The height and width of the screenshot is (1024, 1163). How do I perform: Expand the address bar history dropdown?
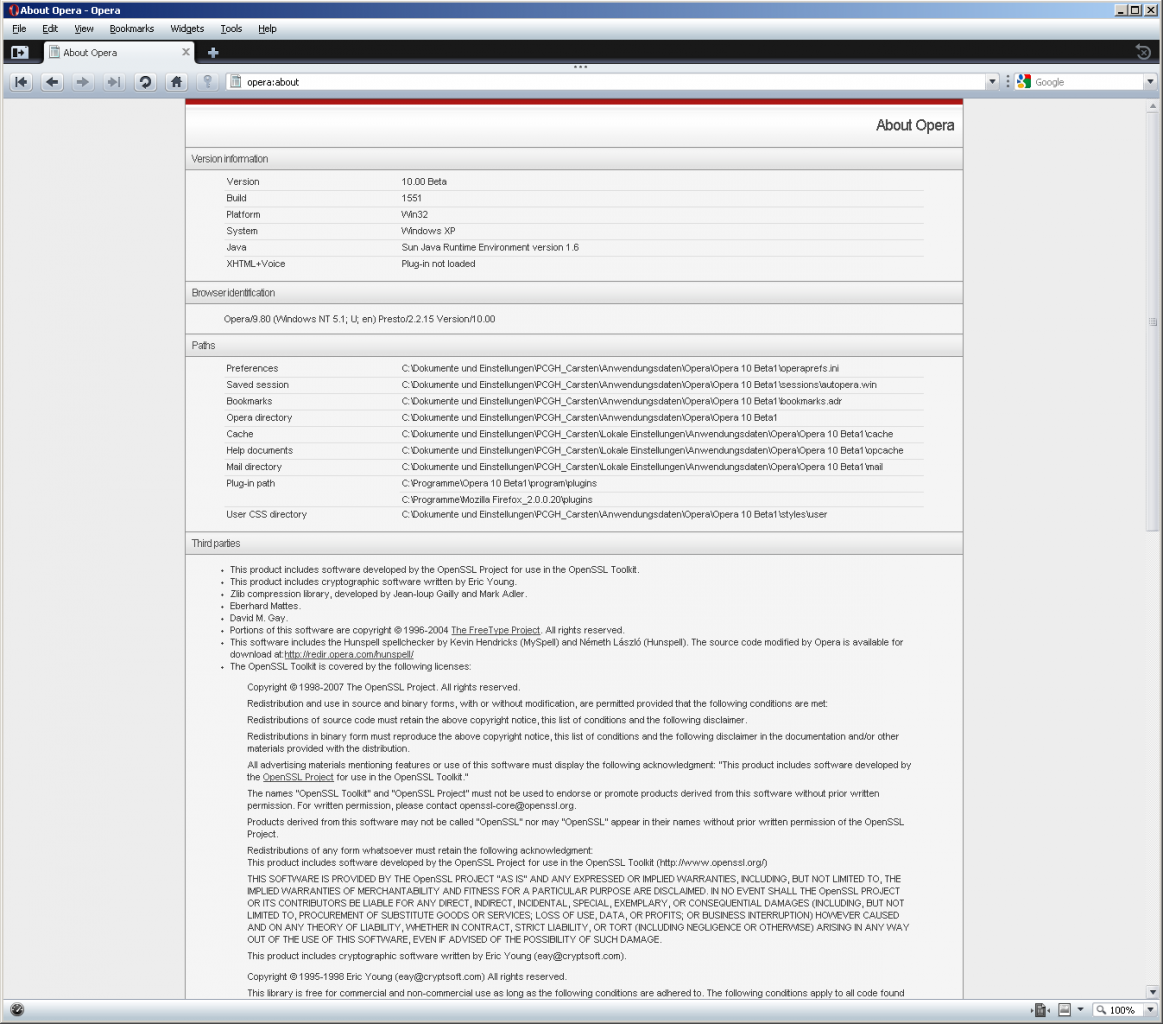pos(992,82)
